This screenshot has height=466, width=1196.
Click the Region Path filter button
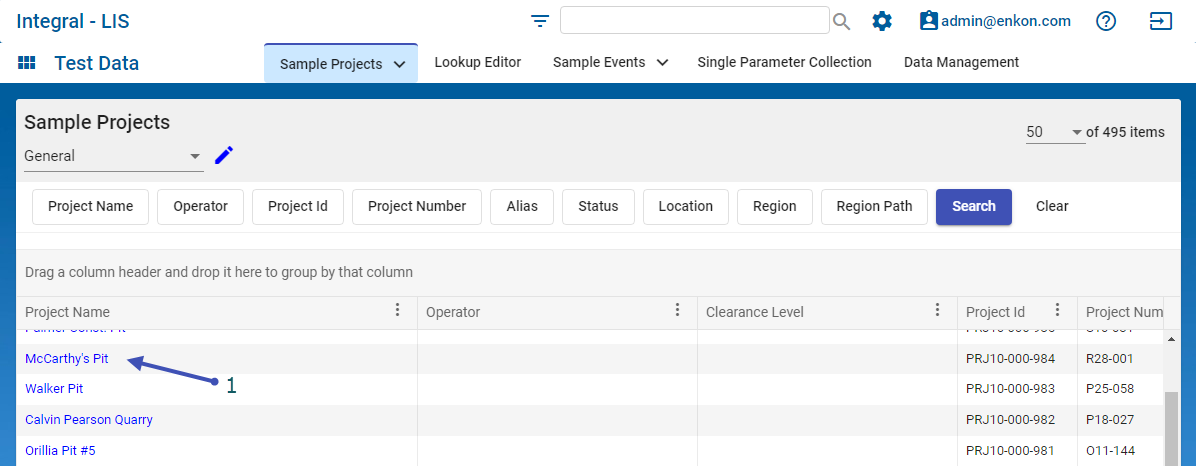click(x=874, y=206)
